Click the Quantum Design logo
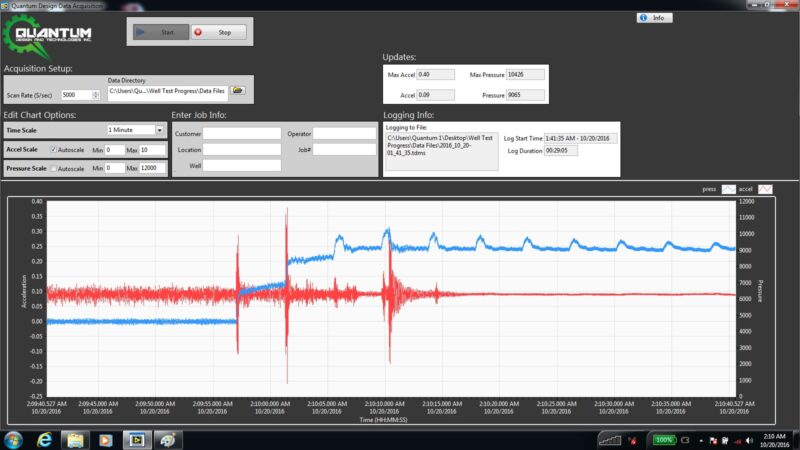 (x=47, y=36)
